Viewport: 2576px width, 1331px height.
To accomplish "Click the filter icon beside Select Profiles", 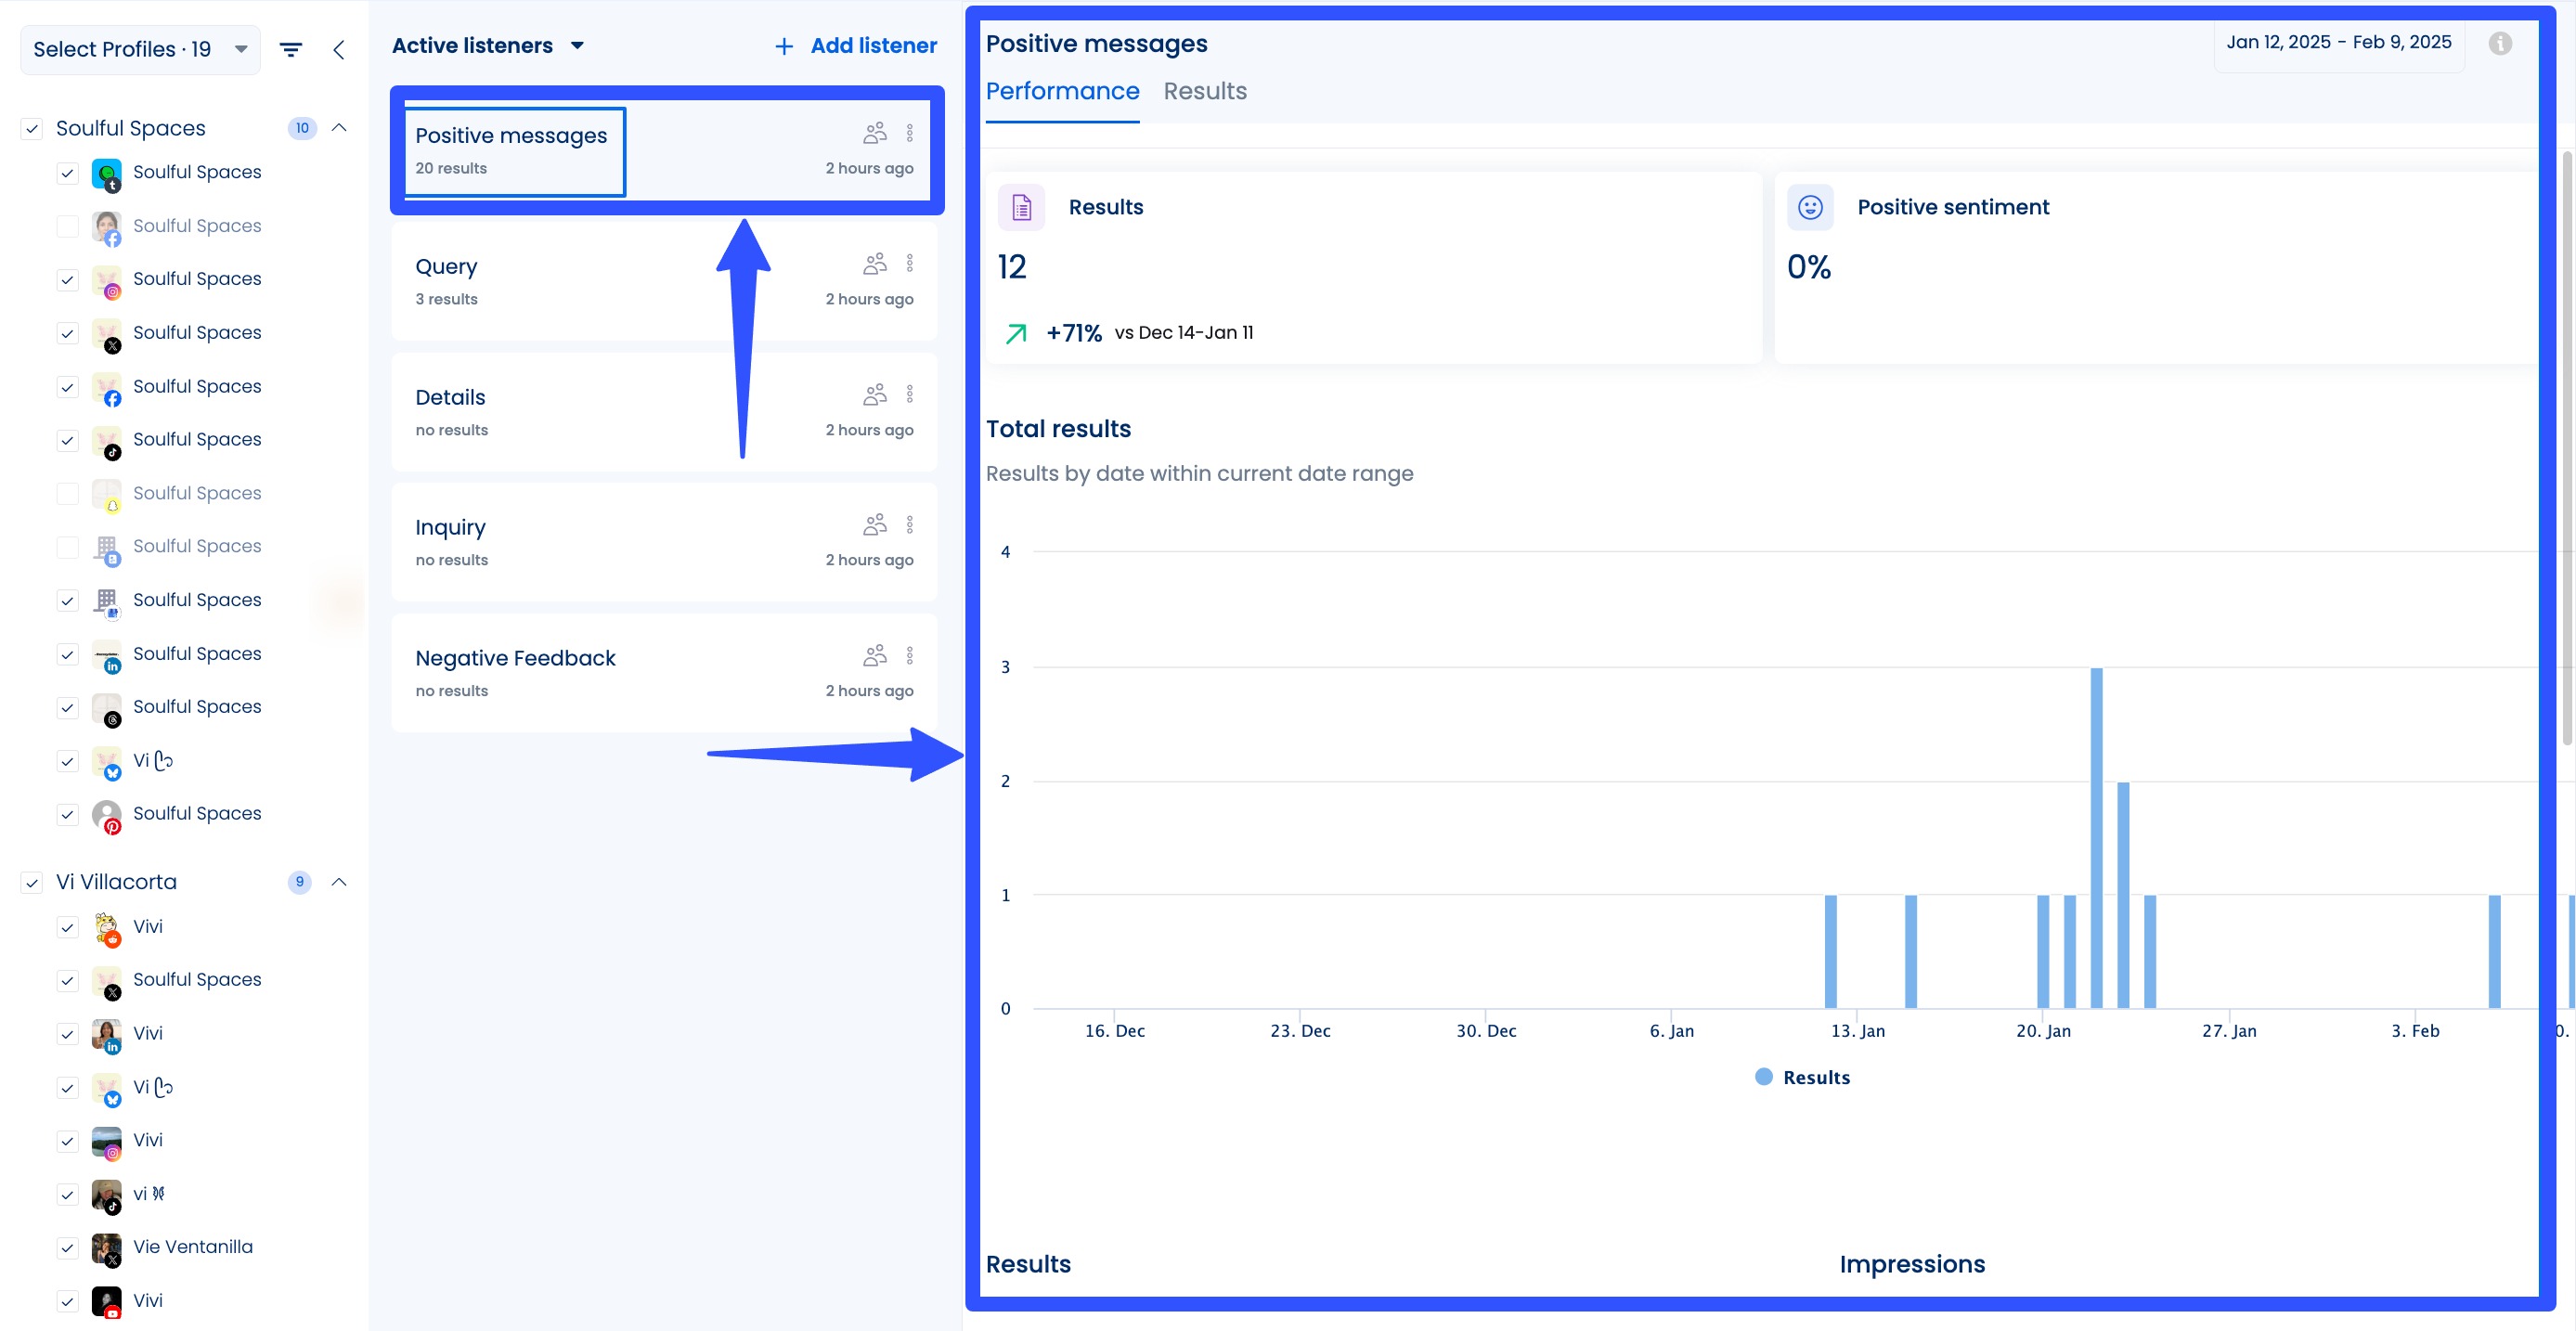I will pos(290,50).
